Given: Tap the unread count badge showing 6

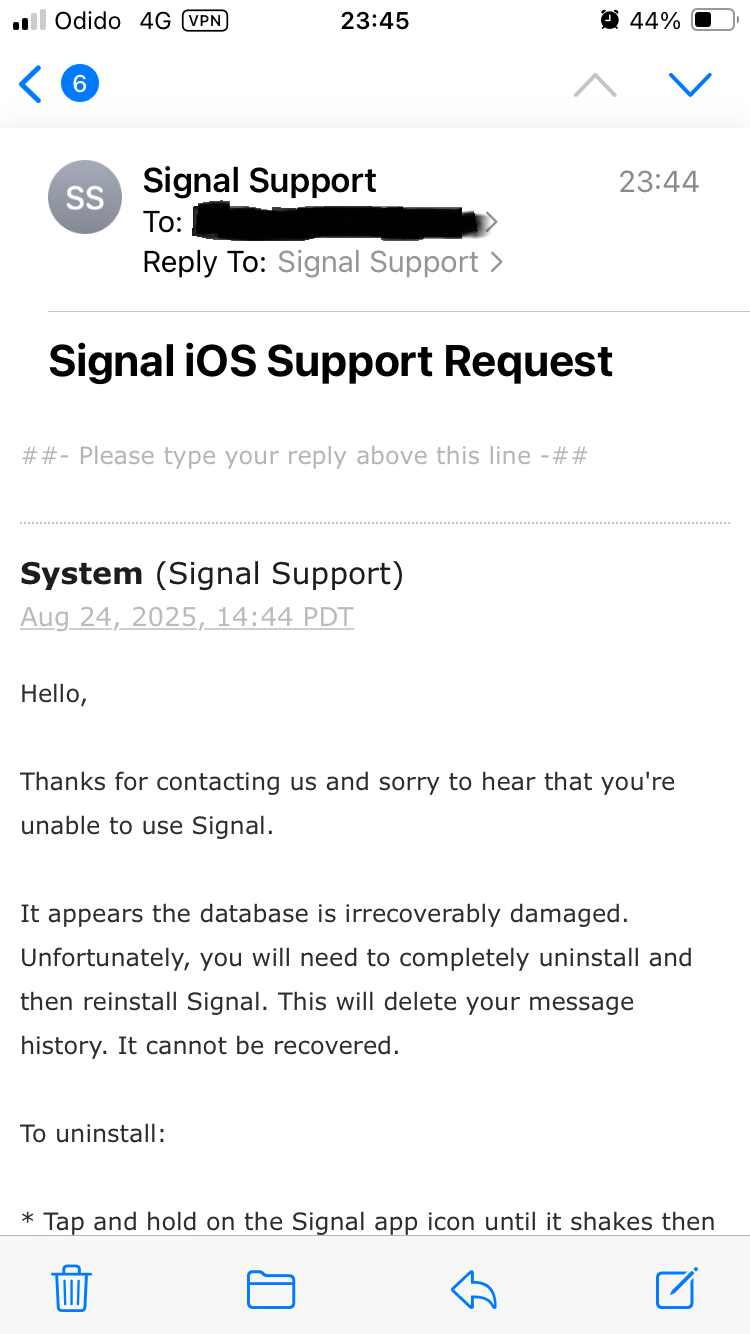Looking at the screenshot, I should 80,84.
